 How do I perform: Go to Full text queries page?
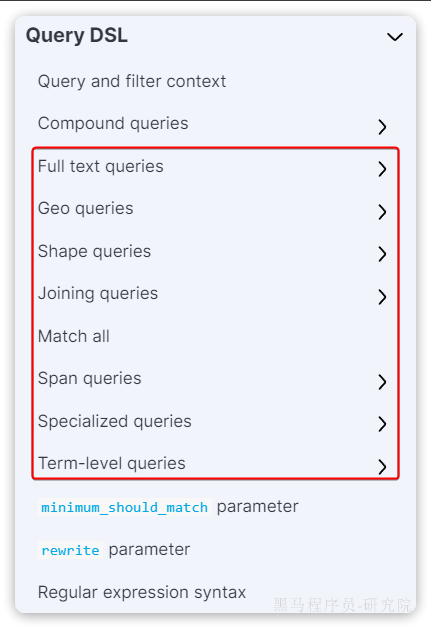point(100,166)
